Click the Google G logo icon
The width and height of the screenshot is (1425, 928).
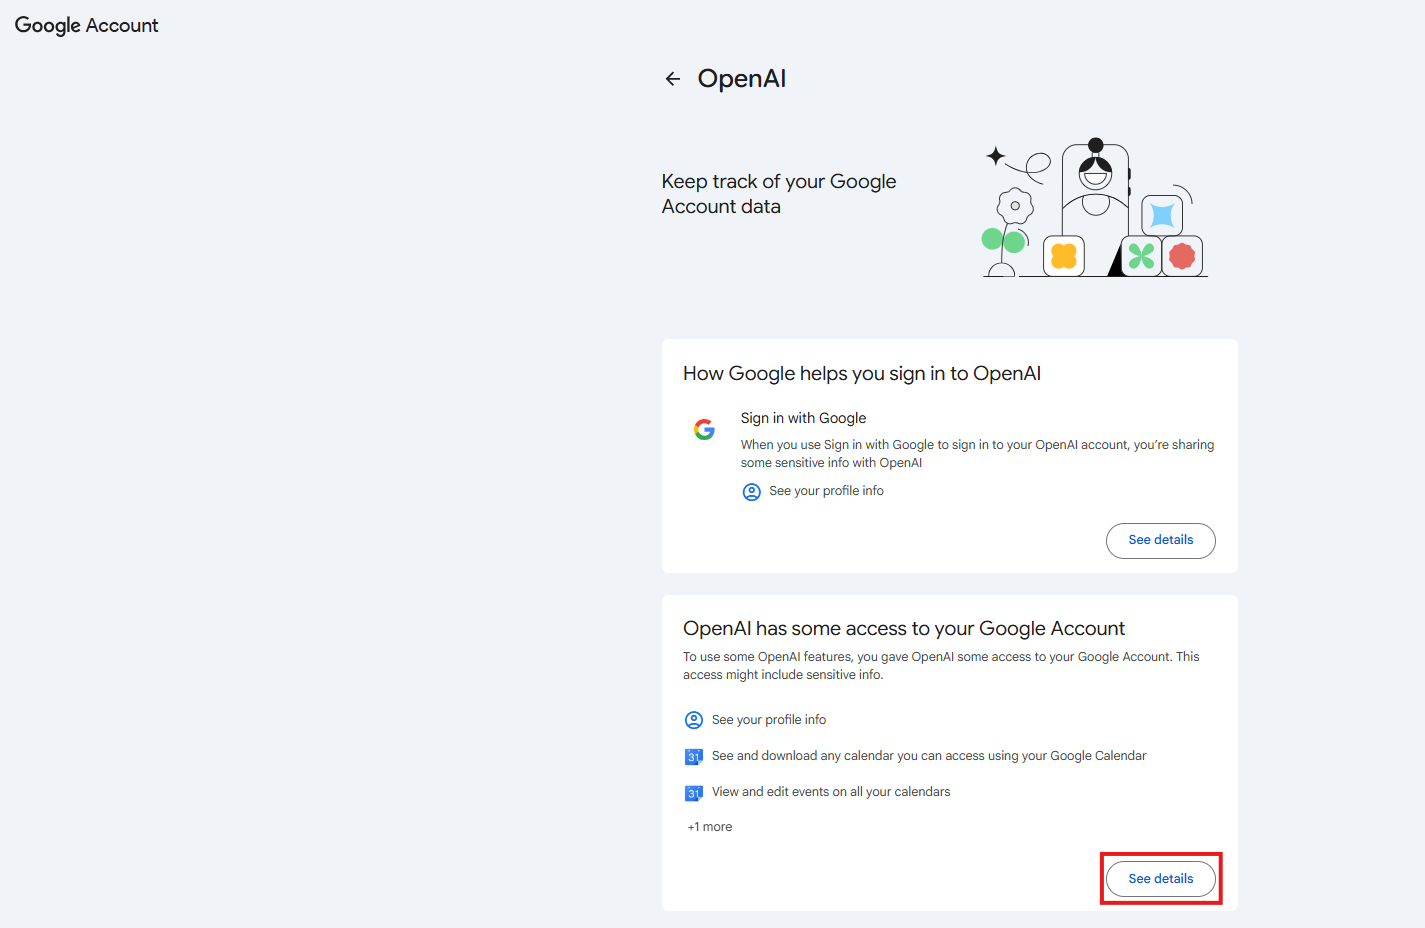705,429
